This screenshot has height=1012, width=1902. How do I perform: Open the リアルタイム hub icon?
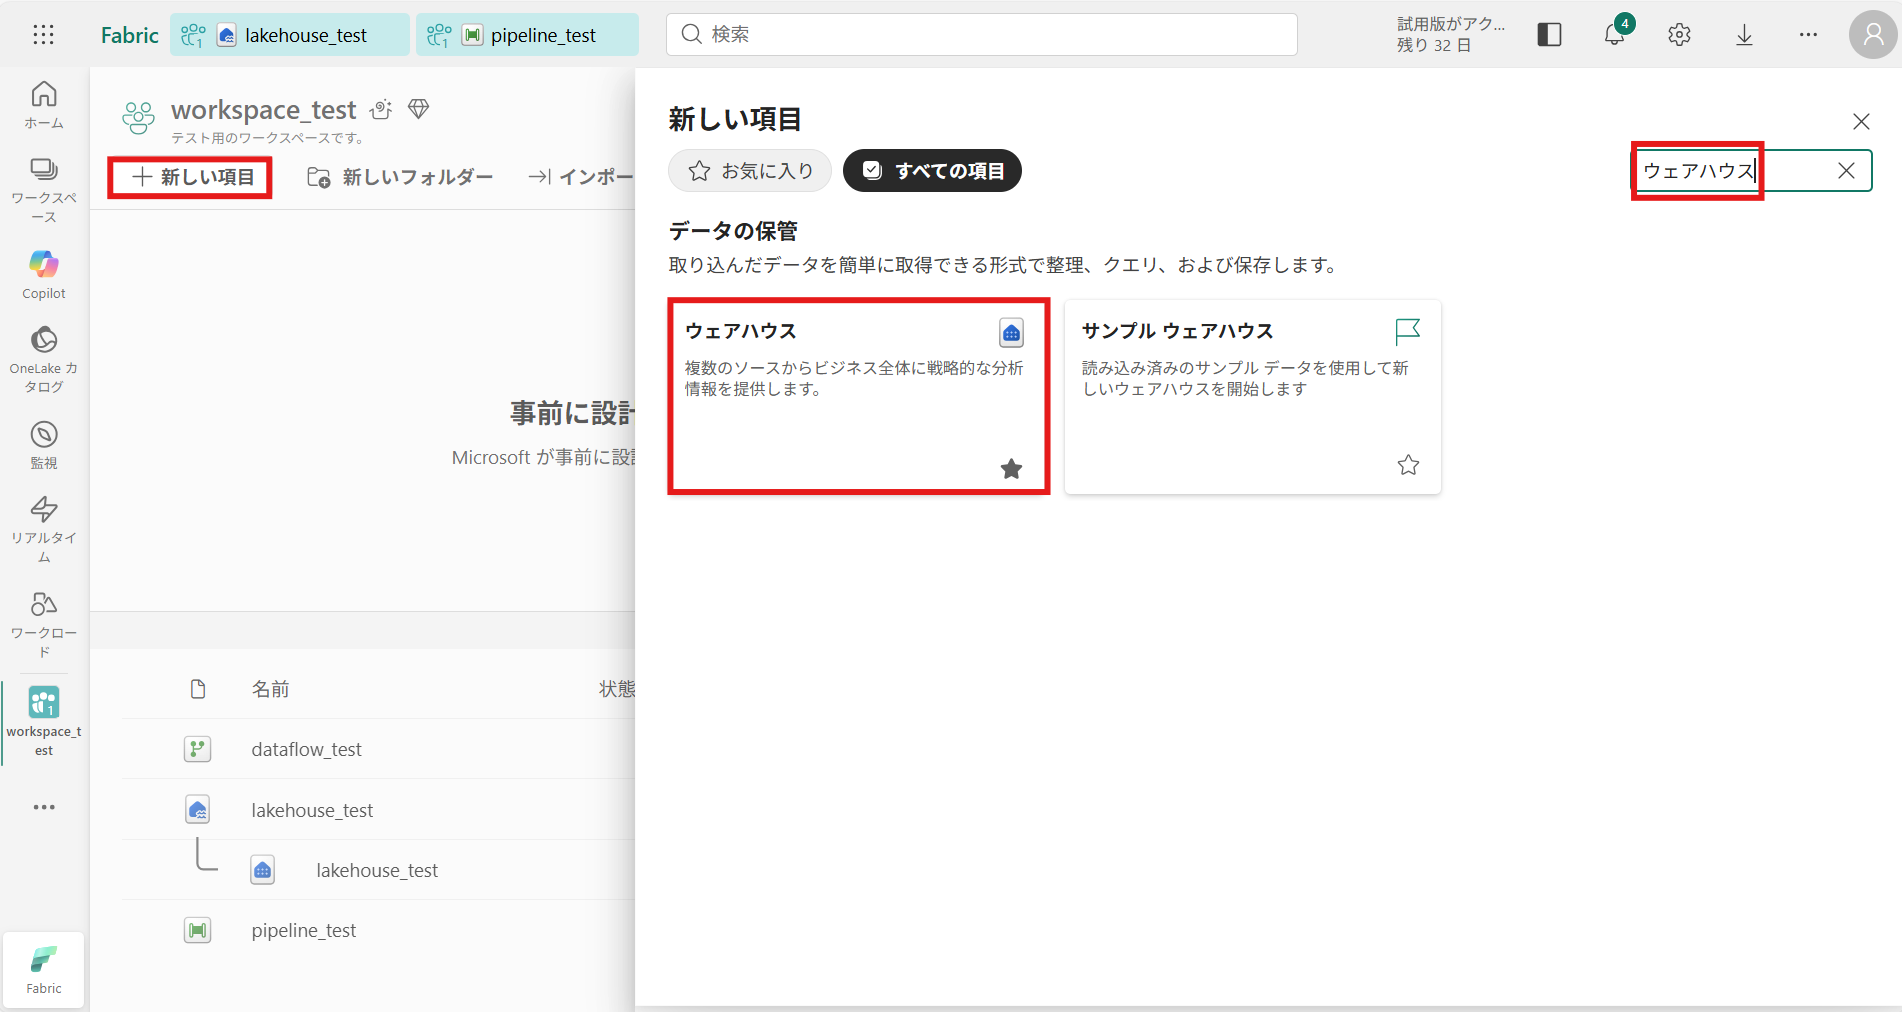click(44, 528)
